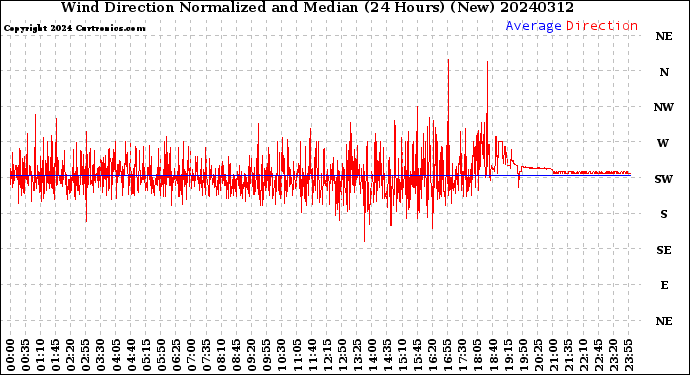Click the red 'Direction' legend label

[x=602, y=26]
